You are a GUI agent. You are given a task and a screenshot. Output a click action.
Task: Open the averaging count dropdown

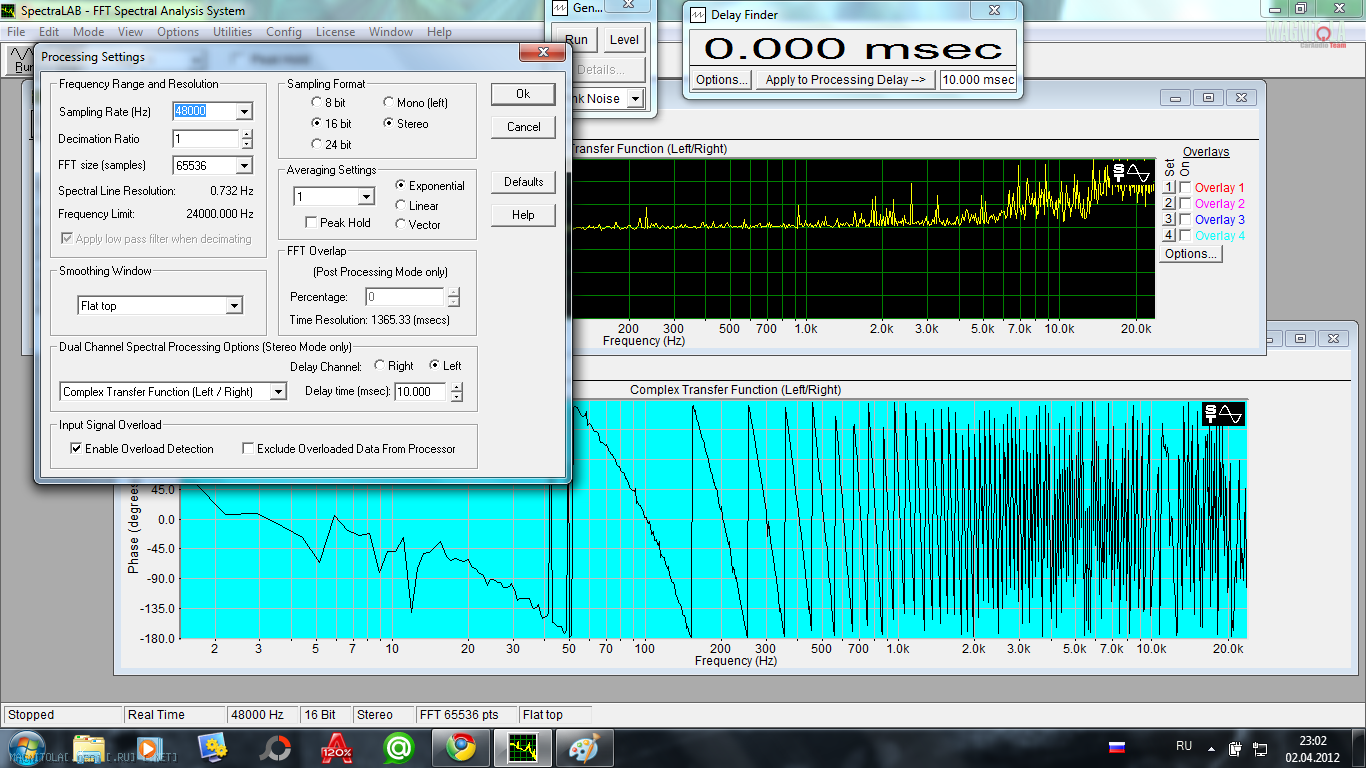tap(365, 197)
